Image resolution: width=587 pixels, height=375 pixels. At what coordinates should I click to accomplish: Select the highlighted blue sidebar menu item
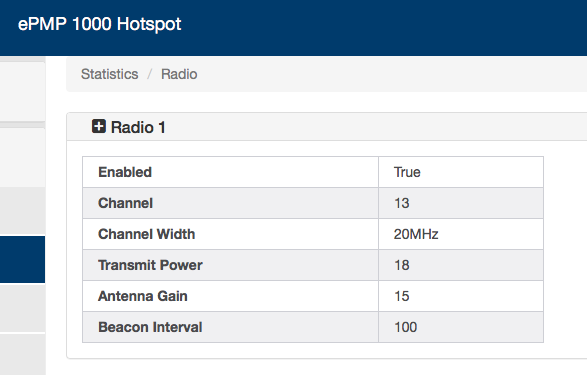tap(22, 259)
